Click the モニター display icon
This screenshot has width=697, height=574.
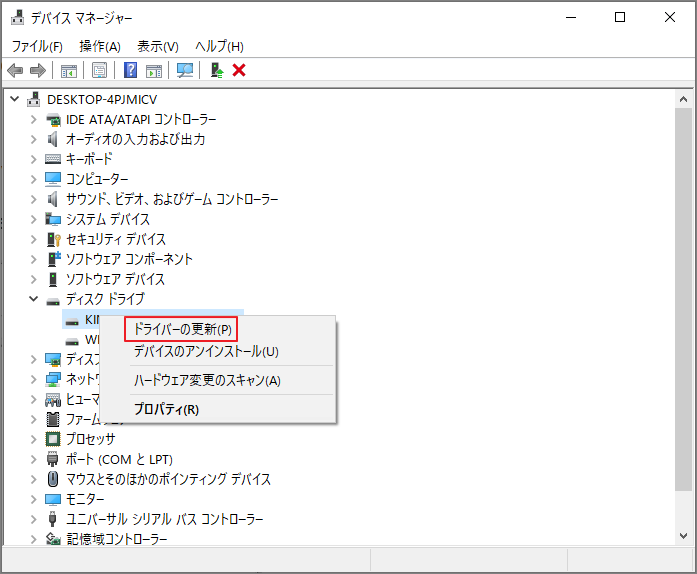point(53,499)
